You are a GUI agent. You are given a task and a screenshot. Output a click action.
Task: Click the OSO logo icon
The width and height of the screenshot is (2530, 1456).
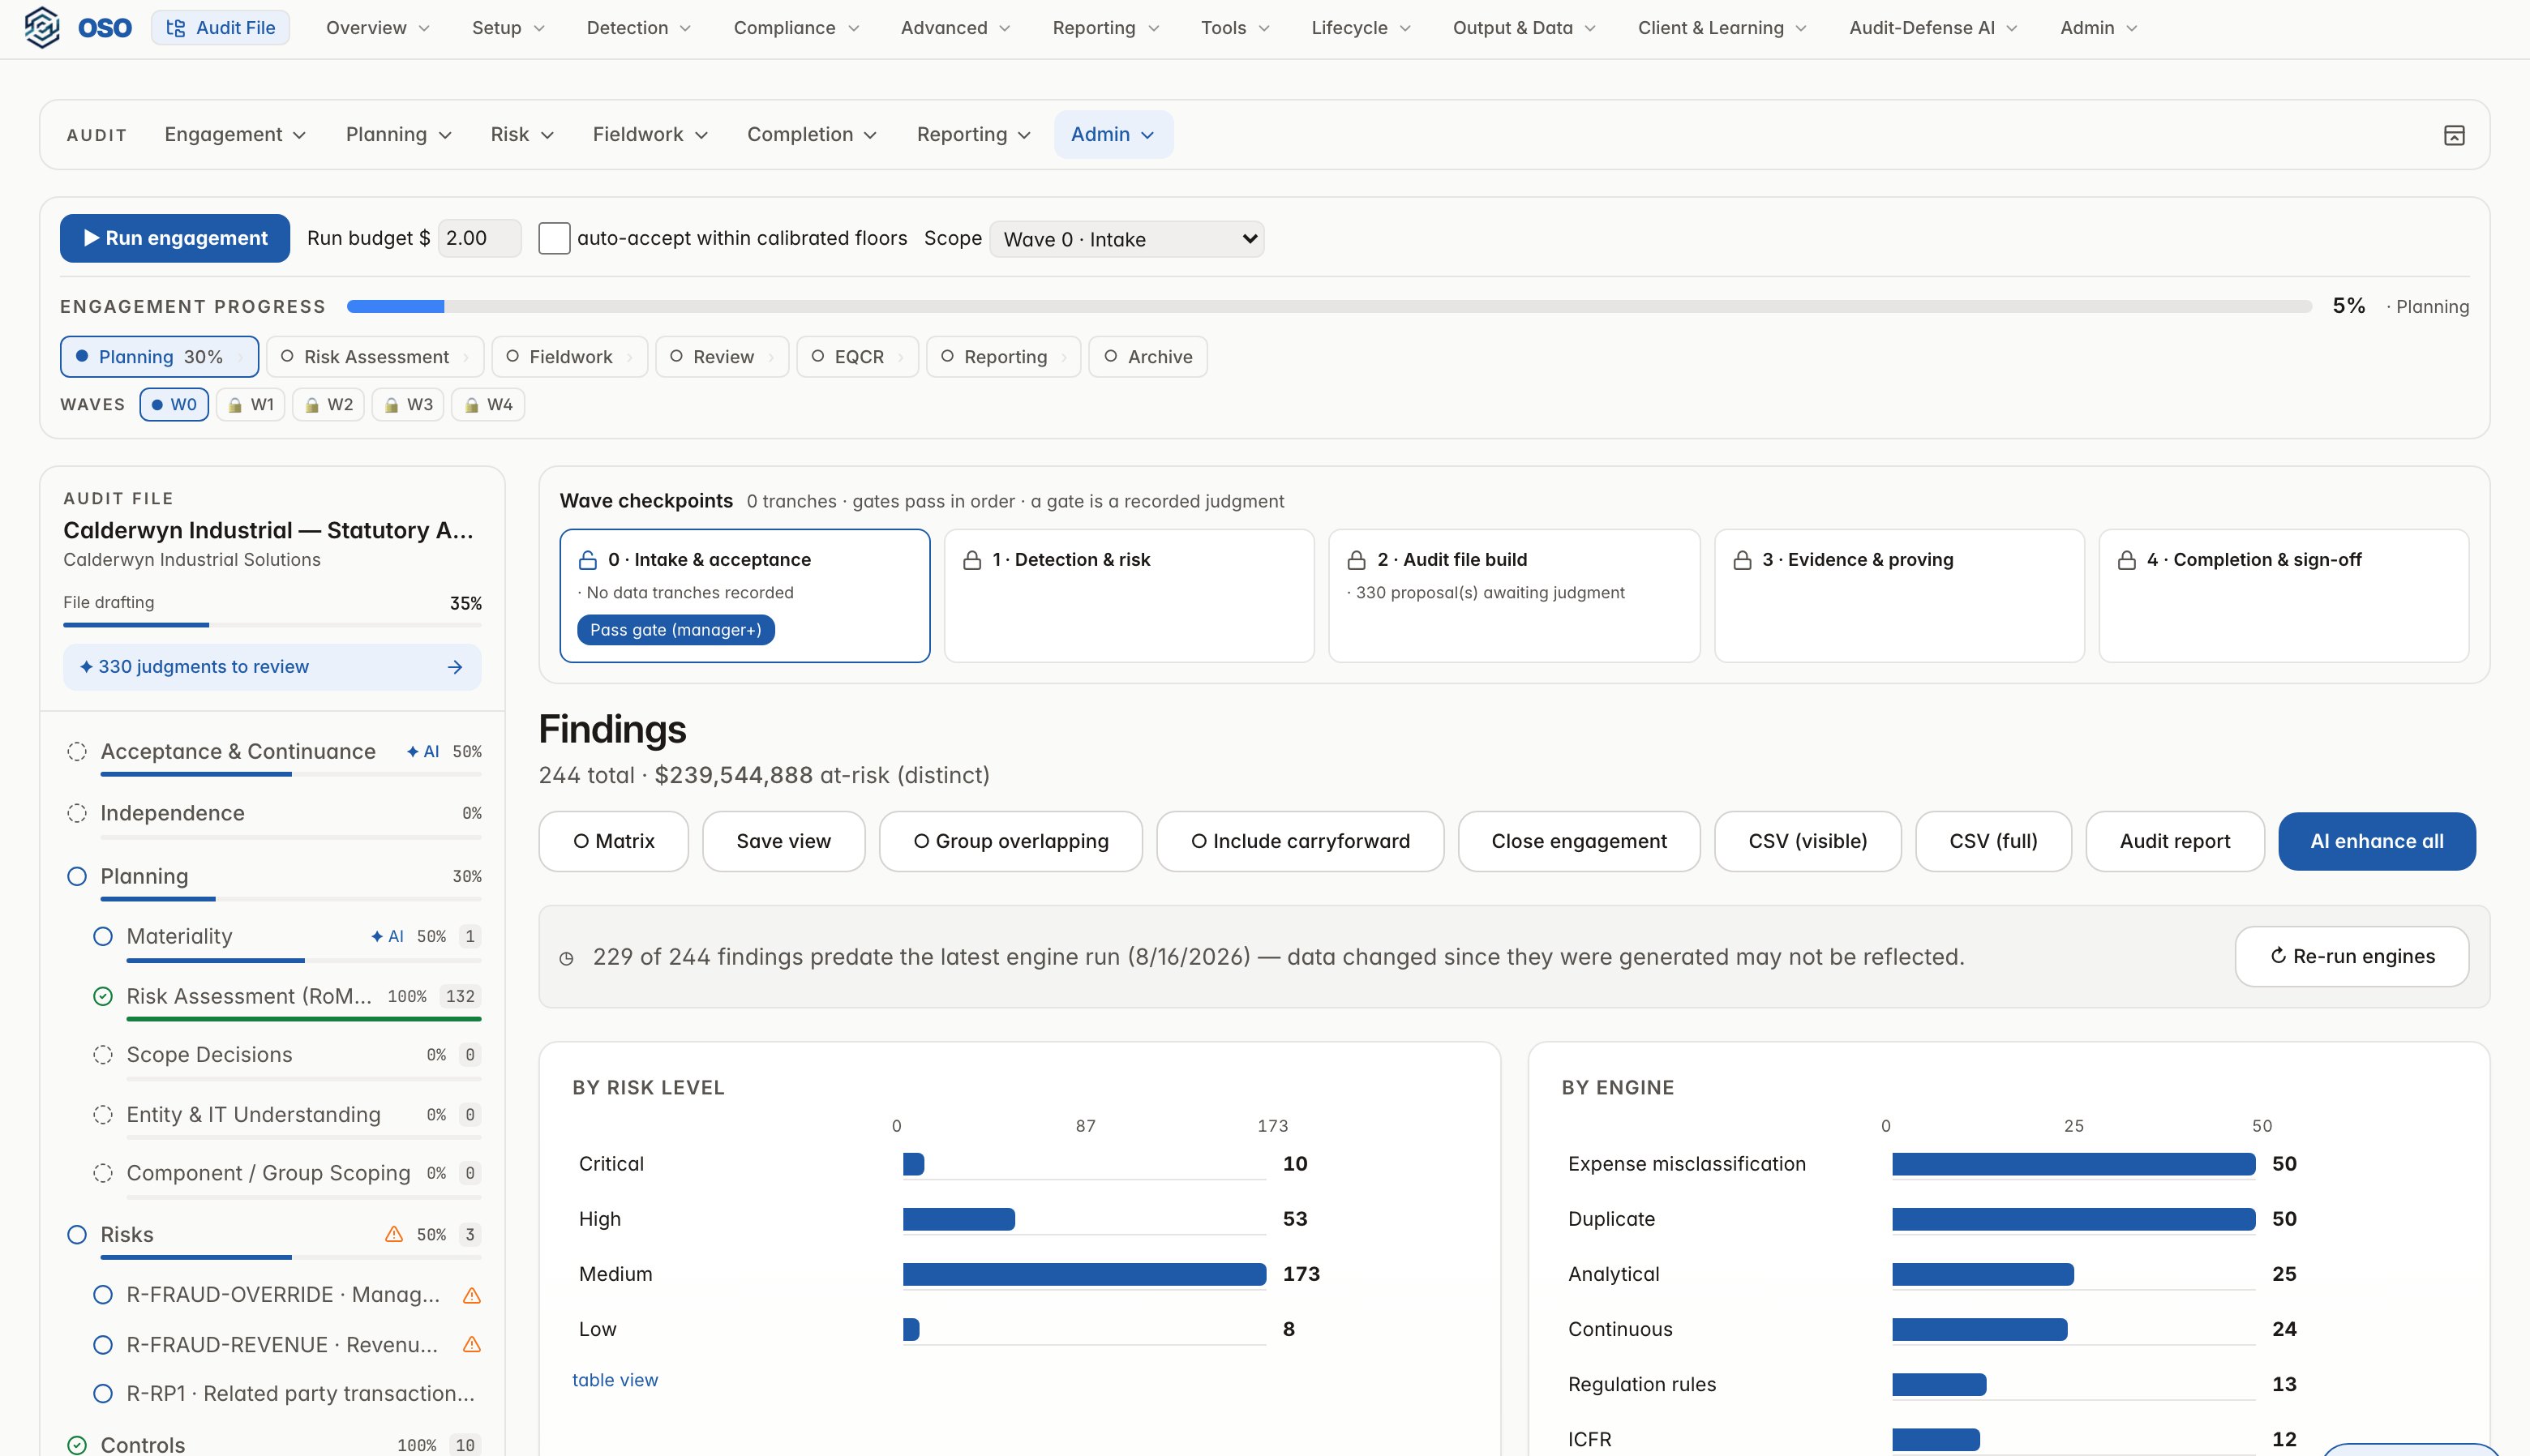[x=42, y=27]
